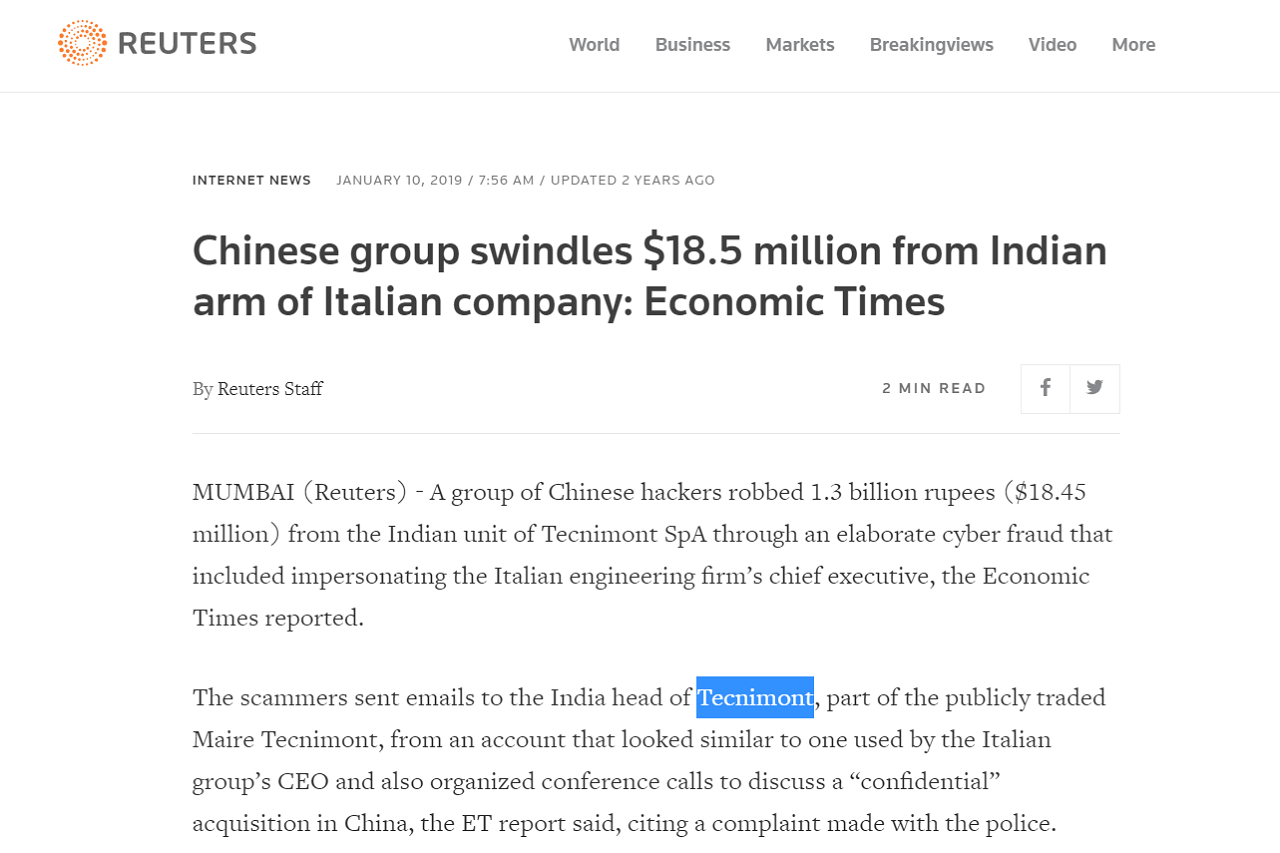The width and height of the screenshot is (1280, 853).
Task: Click the highlighted word Tecnimont
Action: tap(755, 697)
